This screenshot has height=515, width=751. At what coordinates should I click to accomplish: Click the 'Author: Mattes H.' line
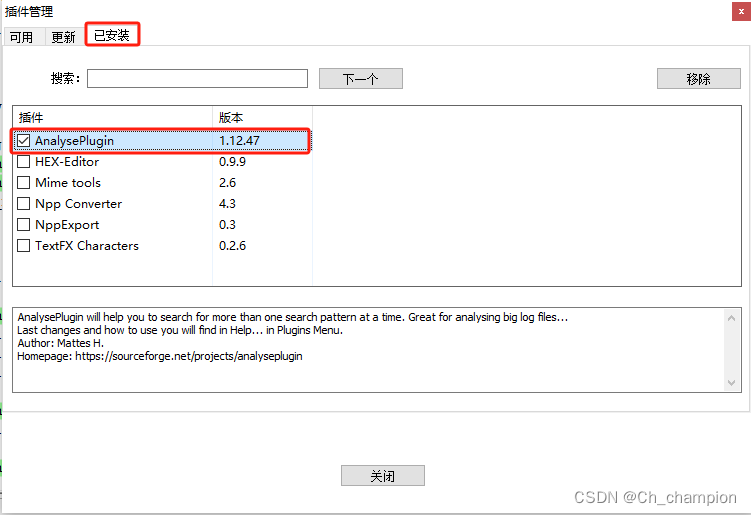60,343
